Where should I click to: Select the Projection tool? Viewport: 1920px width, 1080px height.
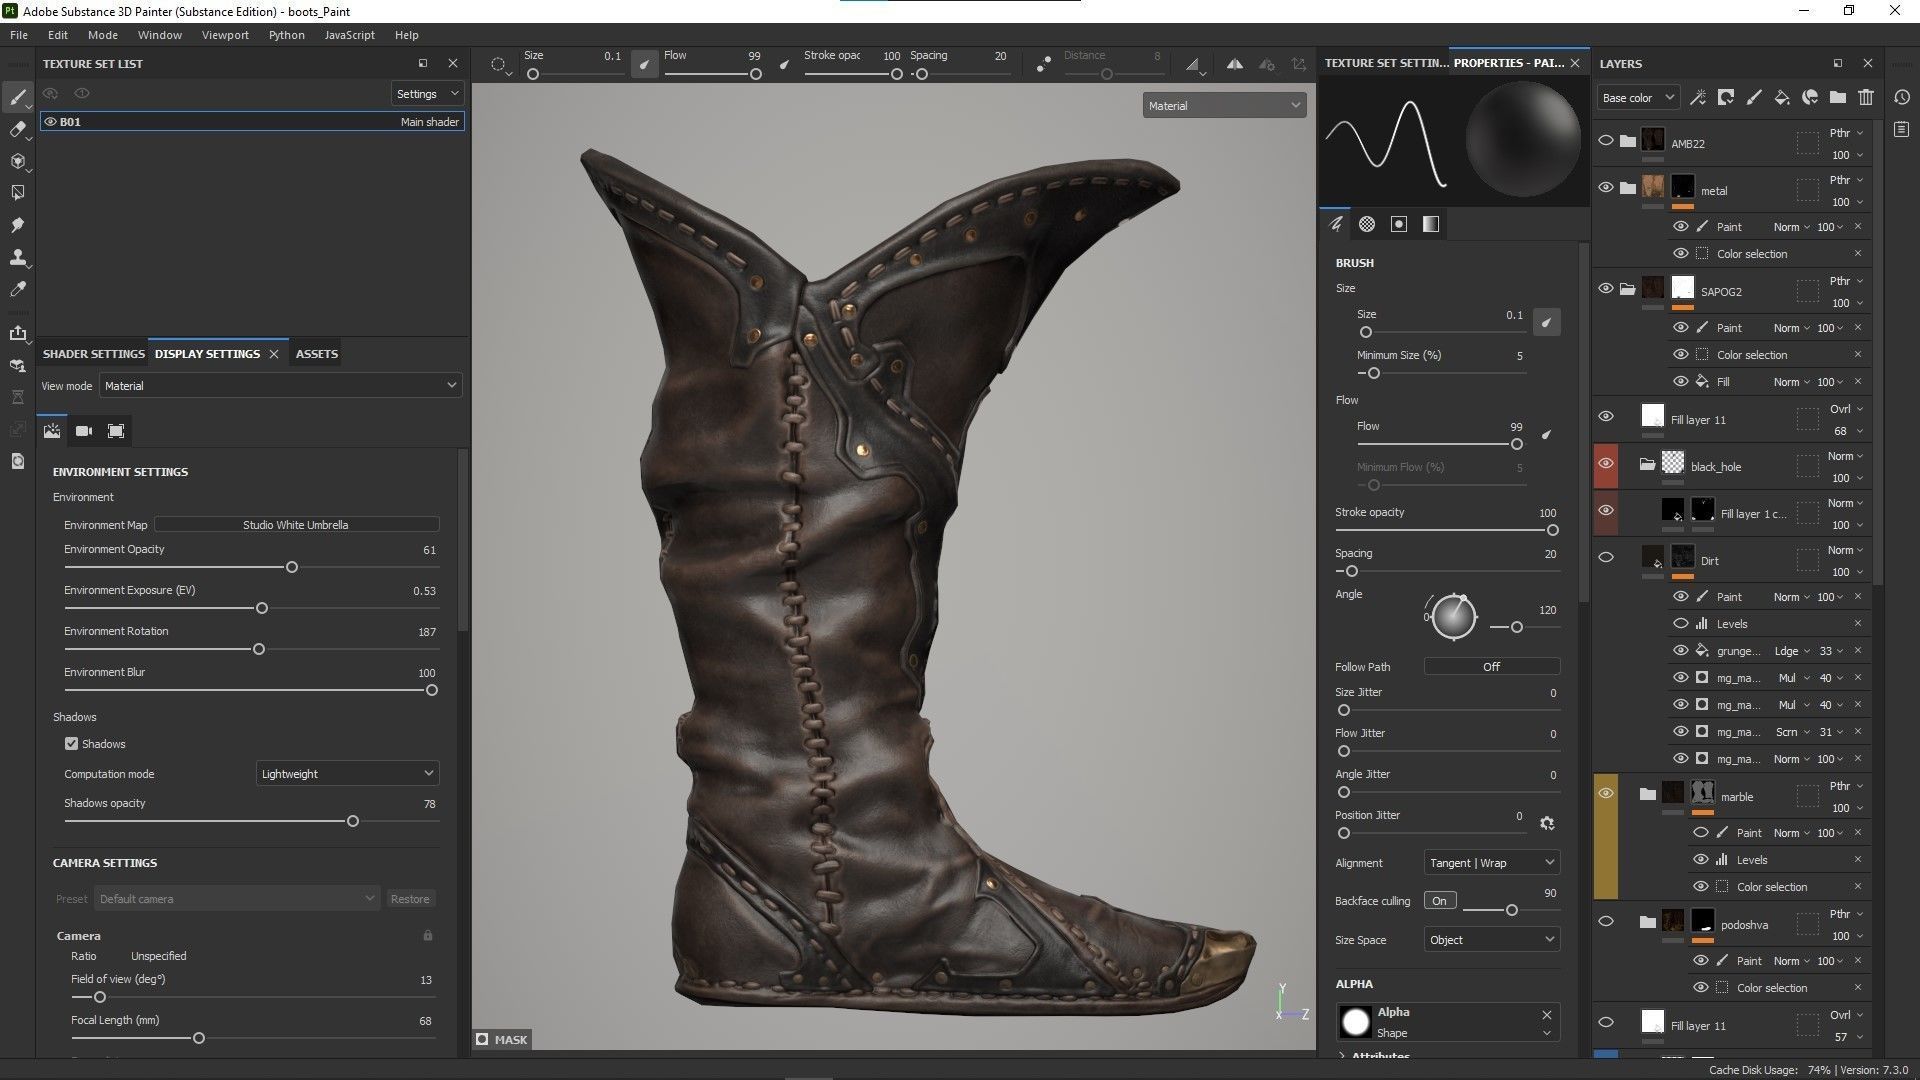coord(17,161)
